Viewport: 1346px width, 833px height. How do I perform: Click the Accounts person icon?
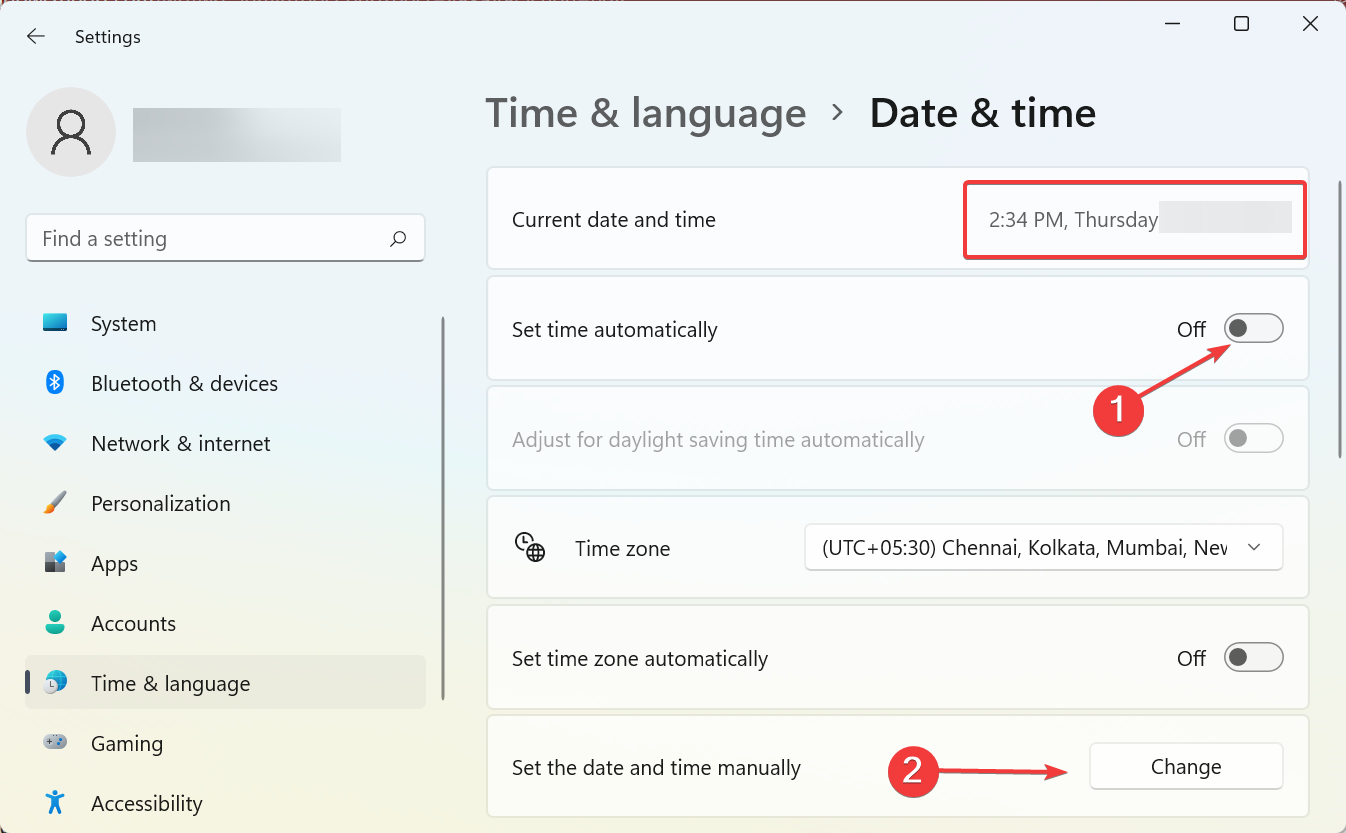pos(55,623)
